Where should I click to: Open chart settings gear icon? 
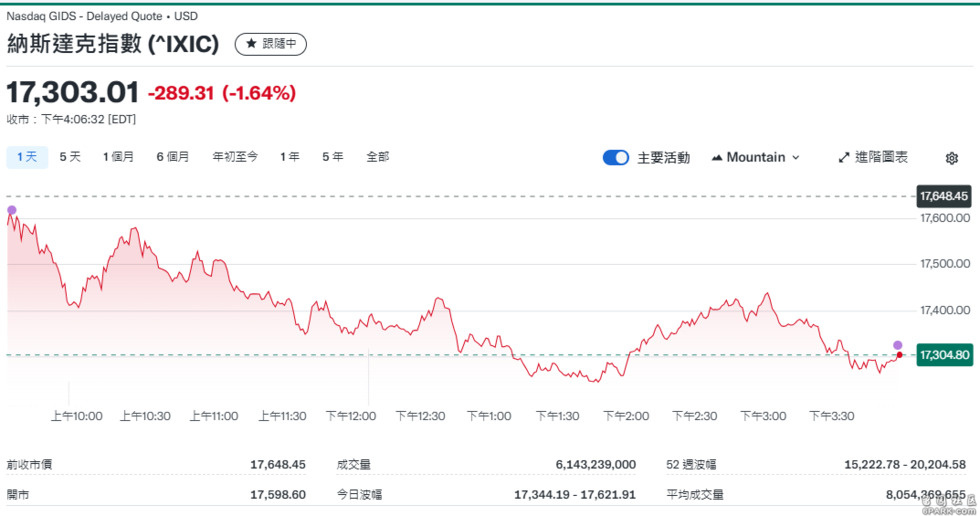951,158
